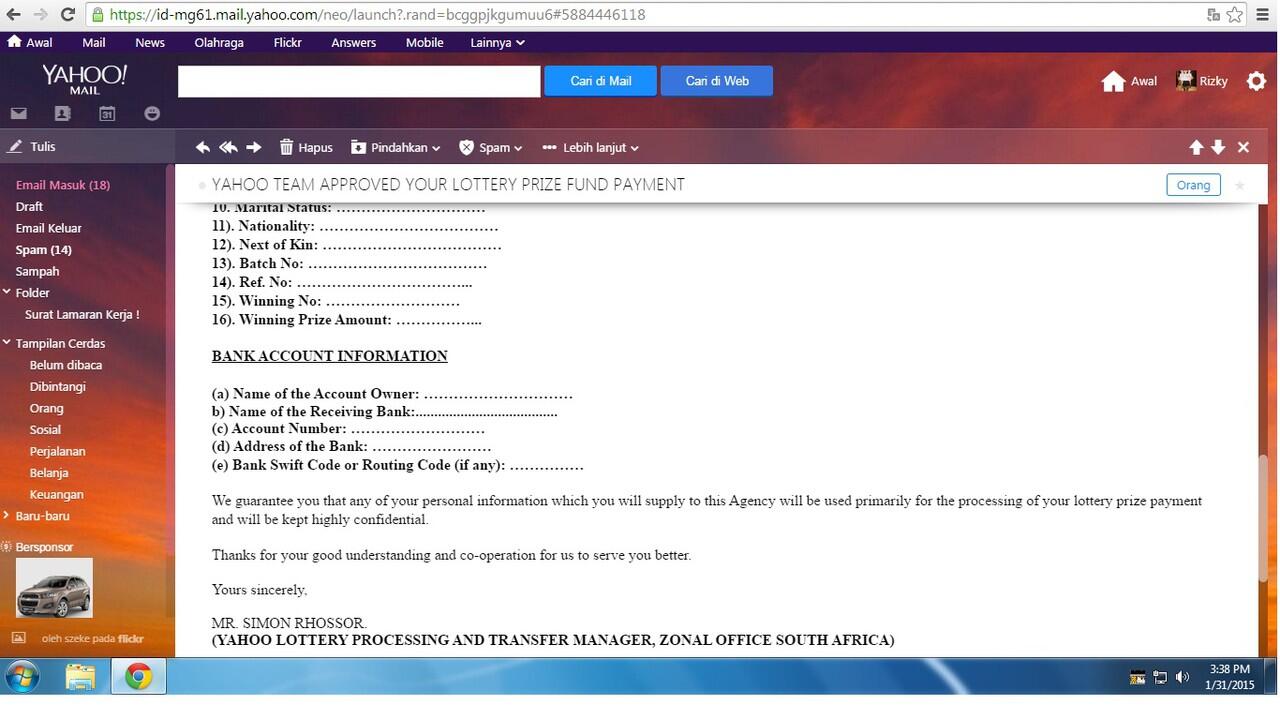Click the Reply All double-arrow icon
The width and height of the screenshot is (1280, 720).
(x=228, y=147)
